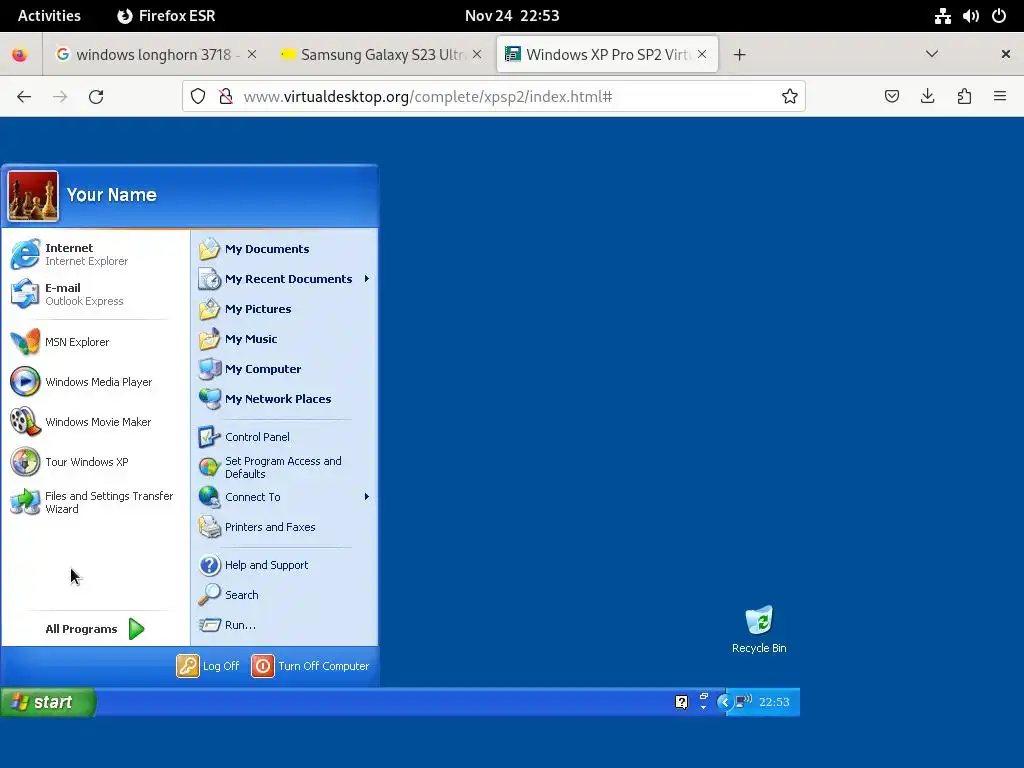This screenshot has height=768, width=1024.
Task: Click the Firefox View pinned icon
Action: tap(20, 54)
